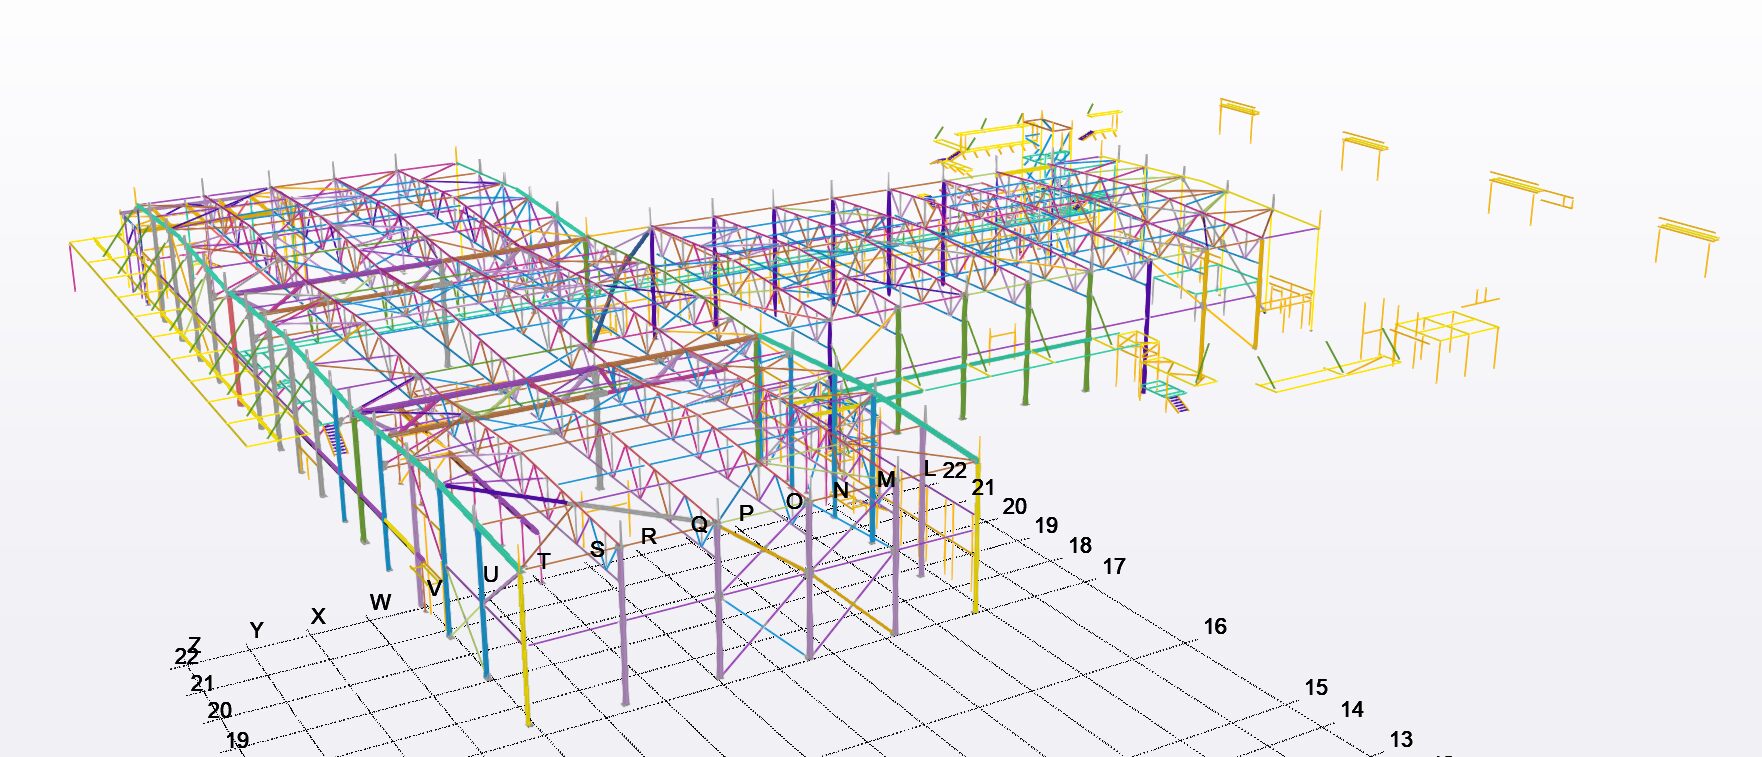This screenshot has width=1762, height=757.
Task: Select grid axis label N
Action: coord(841,490)
